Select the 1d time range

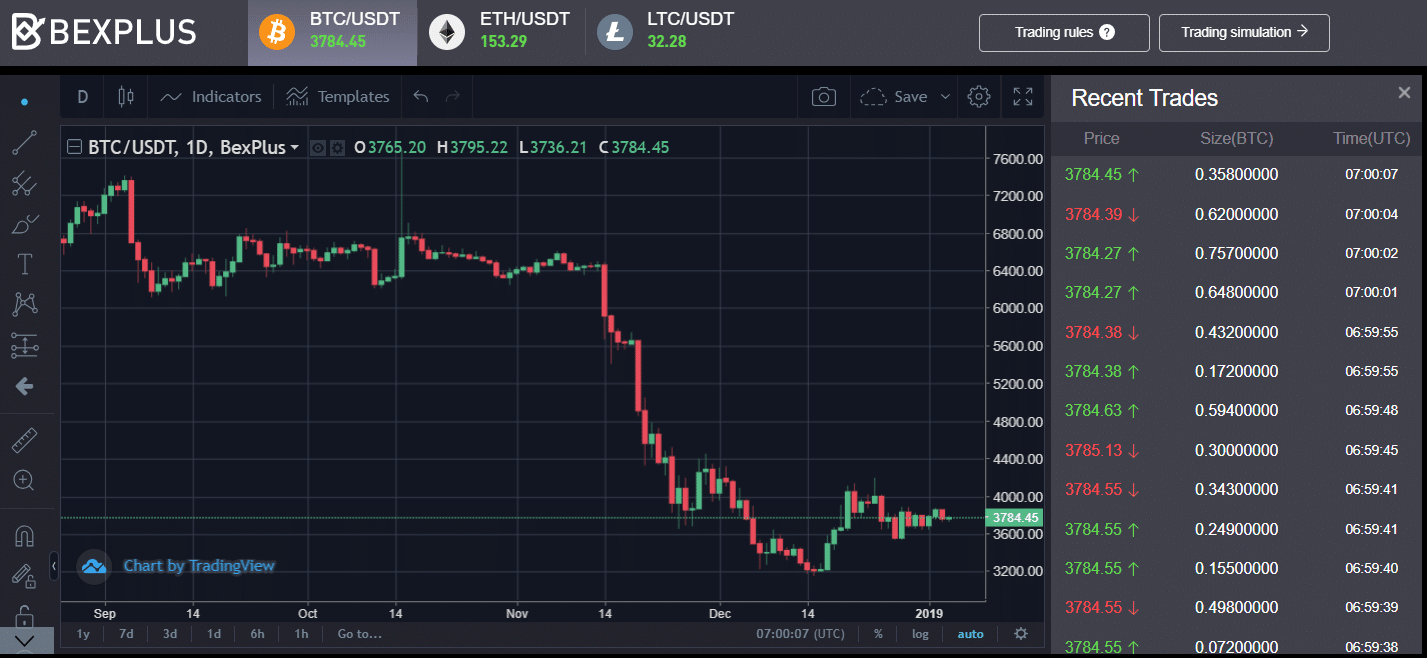point(214,634)
